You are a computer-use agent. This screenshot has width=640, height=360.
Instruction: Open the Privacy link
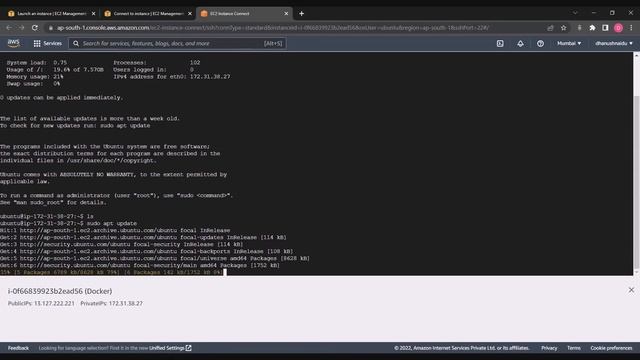point(549,348)
